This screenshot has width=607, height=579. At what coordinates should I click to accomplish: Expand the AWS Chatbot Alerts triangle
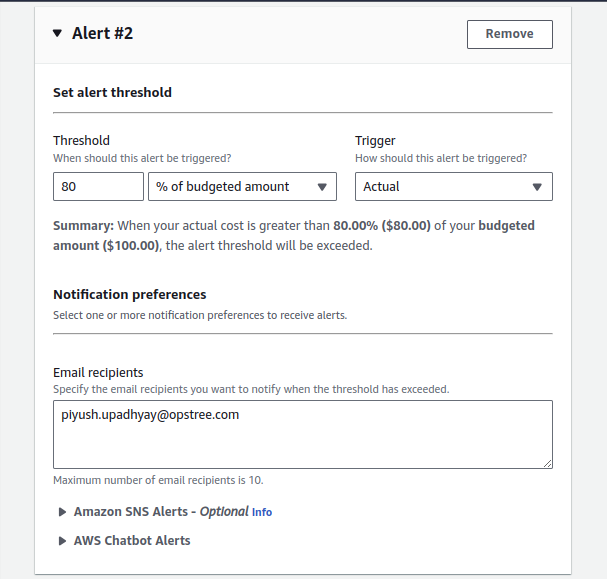[x=63, y=541]
